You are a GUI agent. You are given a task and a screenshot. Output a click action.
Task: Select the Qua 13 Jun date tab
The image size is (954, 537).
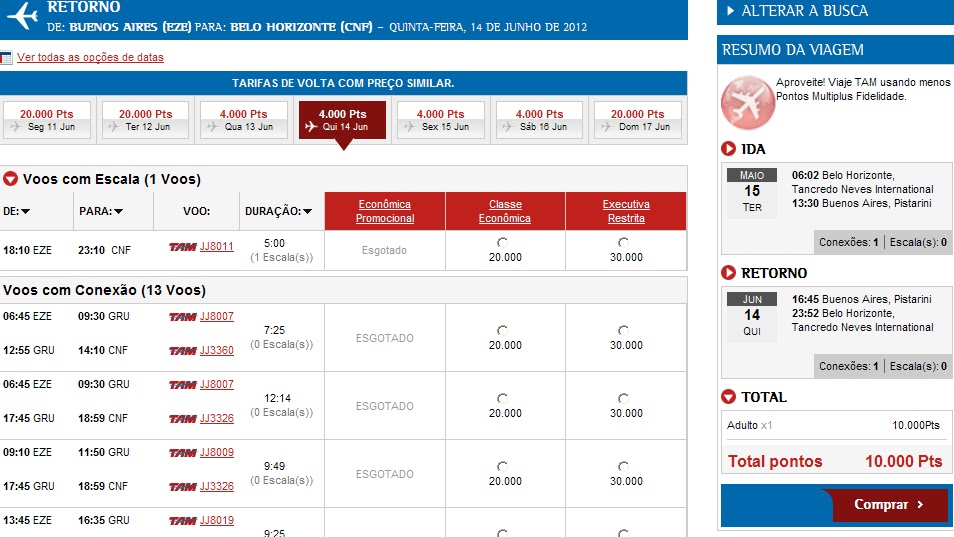tap(243, 120)
